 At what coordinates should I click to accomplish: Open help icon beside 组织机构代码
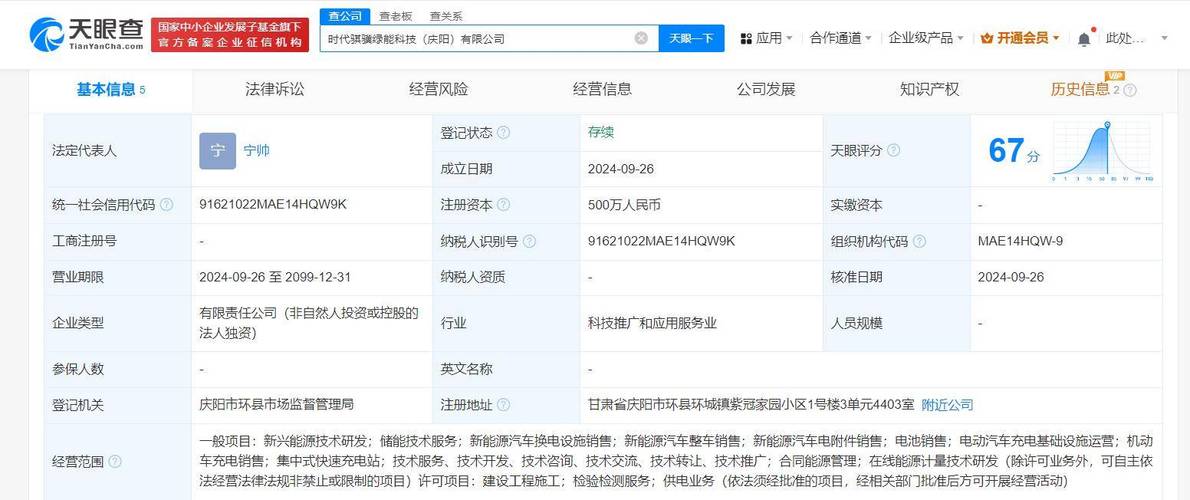pyautogui.click(x=919, y=241)
